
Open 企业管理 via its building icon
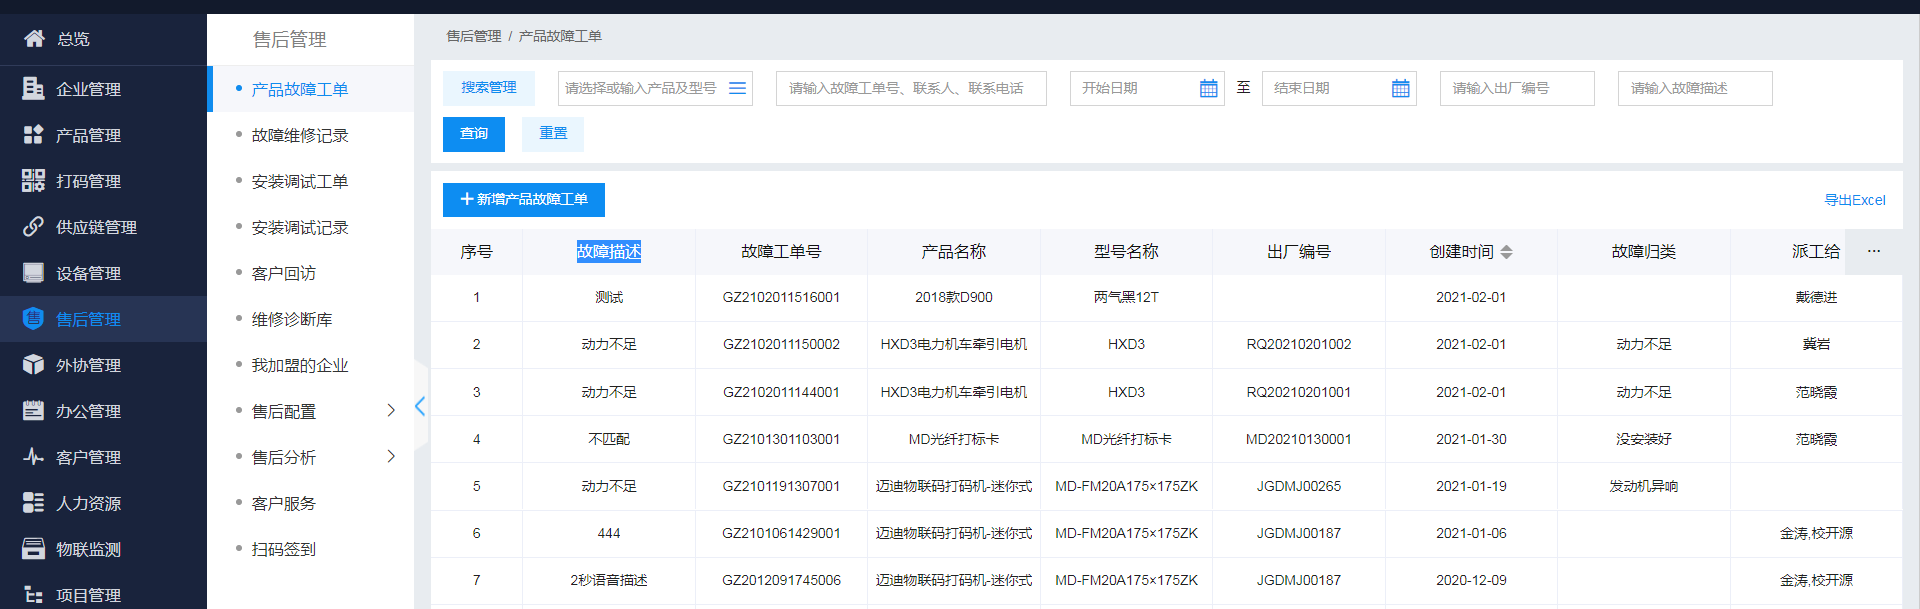33,89
